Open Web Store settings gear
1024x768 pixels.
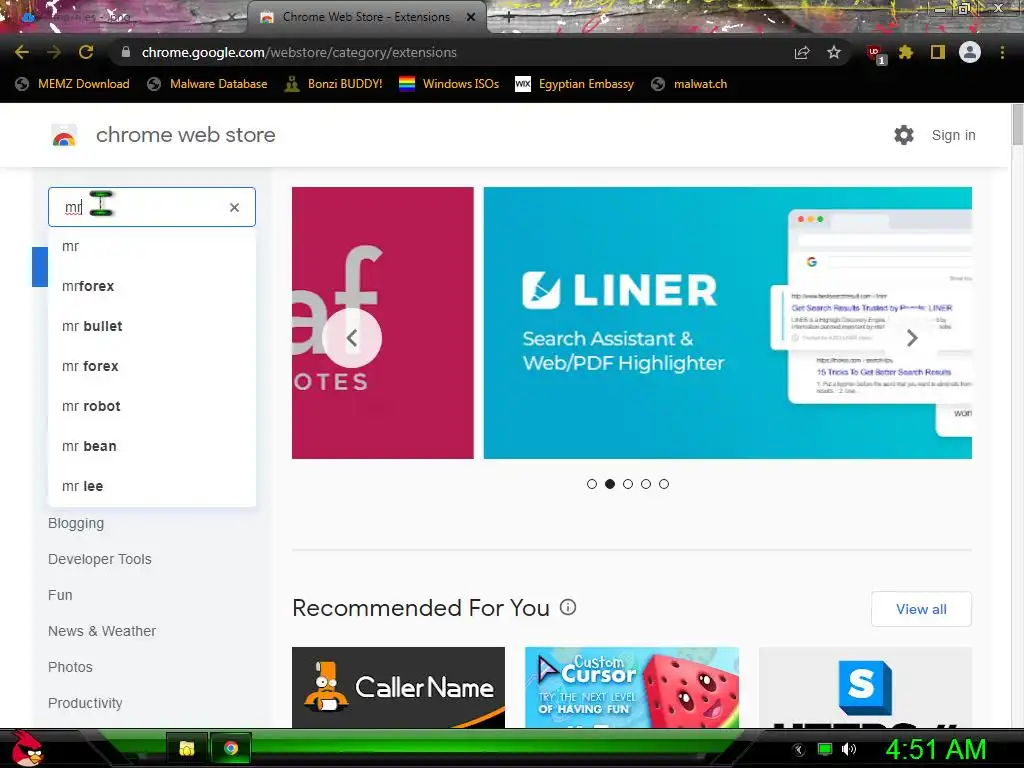coord(904,135)
